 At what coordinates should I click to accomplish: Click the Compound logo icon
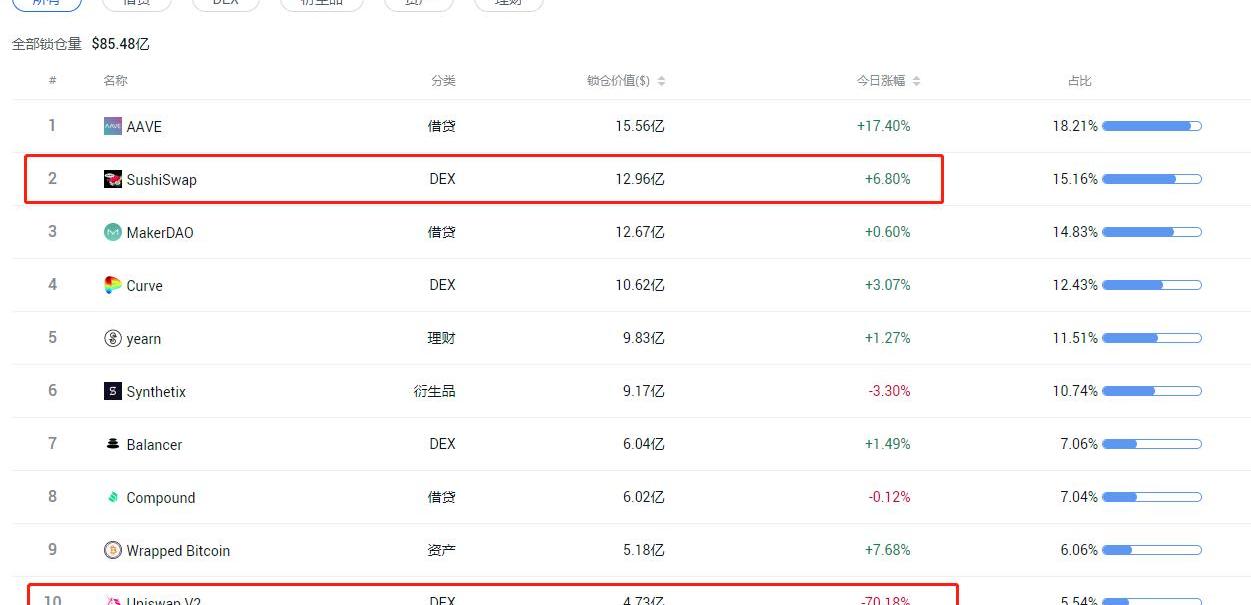[x=112, y=497]
